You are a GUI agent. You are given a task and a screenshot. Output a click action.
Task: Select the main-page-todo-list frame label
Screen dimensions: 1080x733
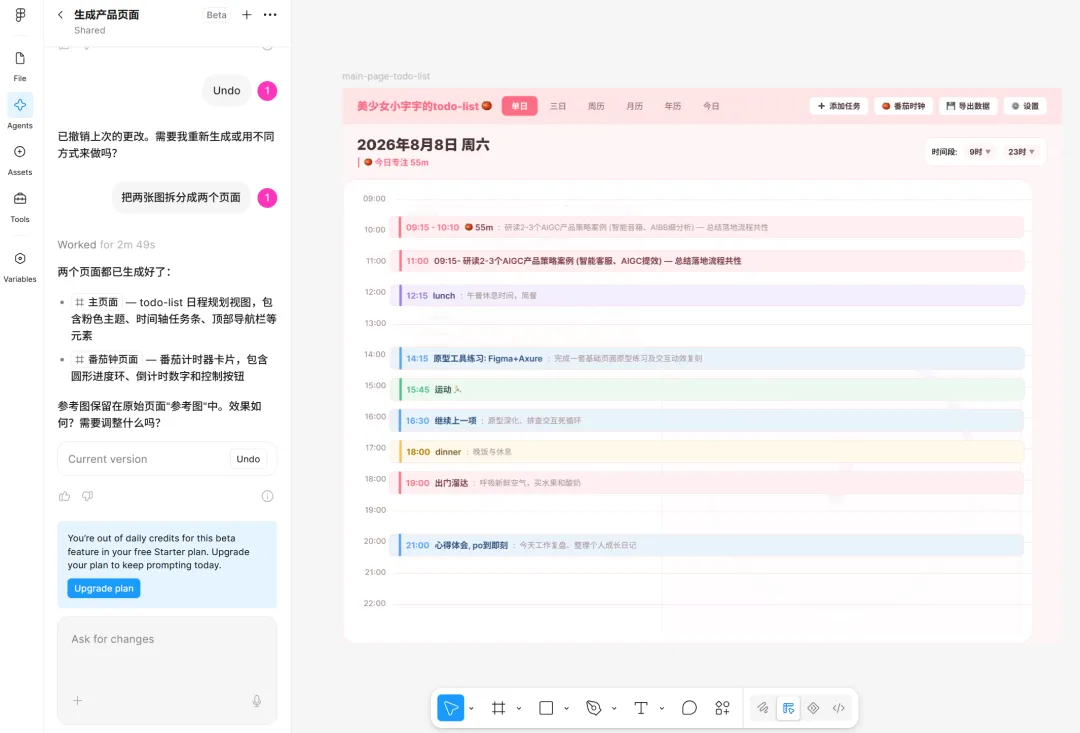pos(386,76)
